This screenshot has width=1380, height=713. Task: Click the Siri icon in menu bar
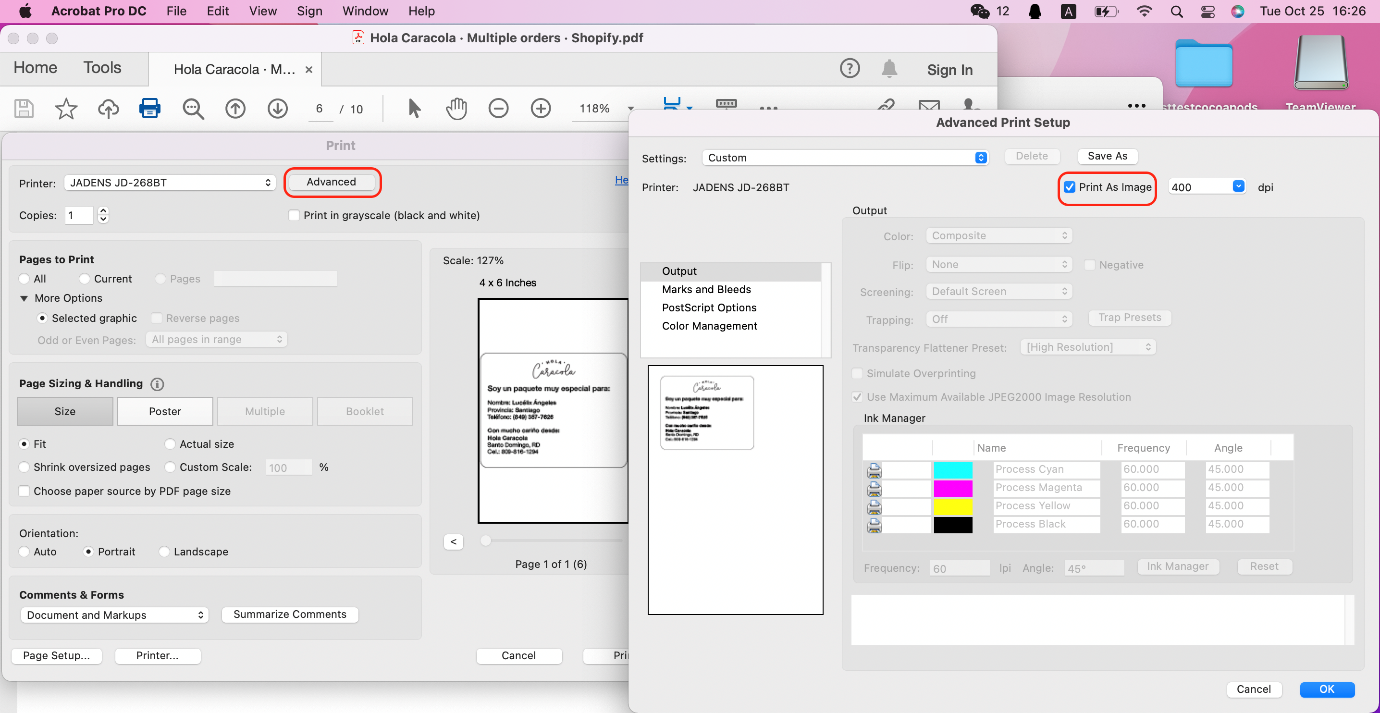click(x=1237, y=11)
